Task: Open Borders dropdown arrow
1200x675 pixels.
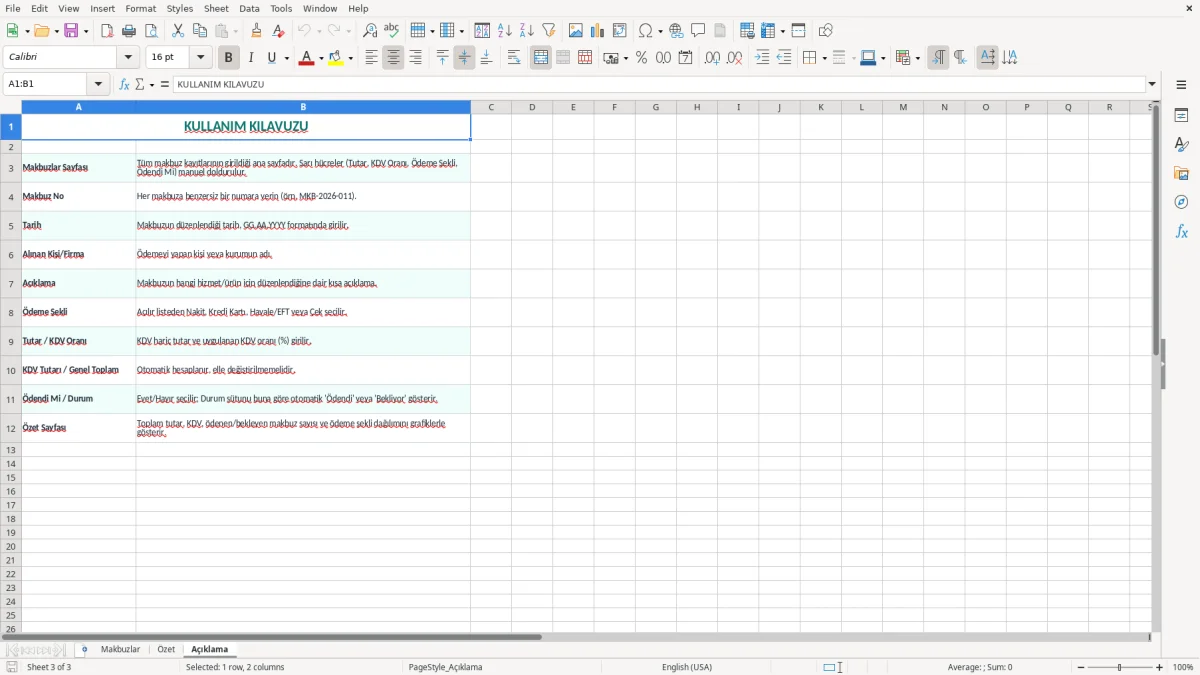Action: 823,58
